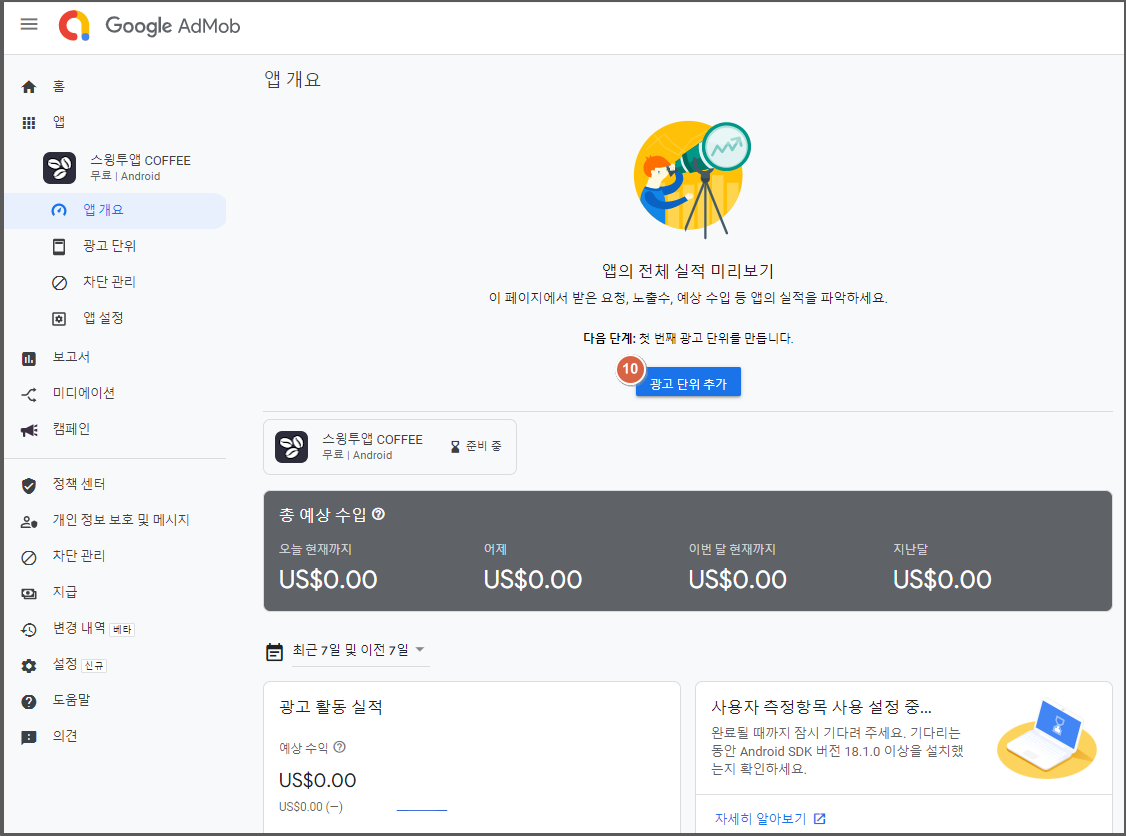Open the 최근 7일 date range dropdown
Screen dimensions: 1126x836
click(x=360, y=651)
